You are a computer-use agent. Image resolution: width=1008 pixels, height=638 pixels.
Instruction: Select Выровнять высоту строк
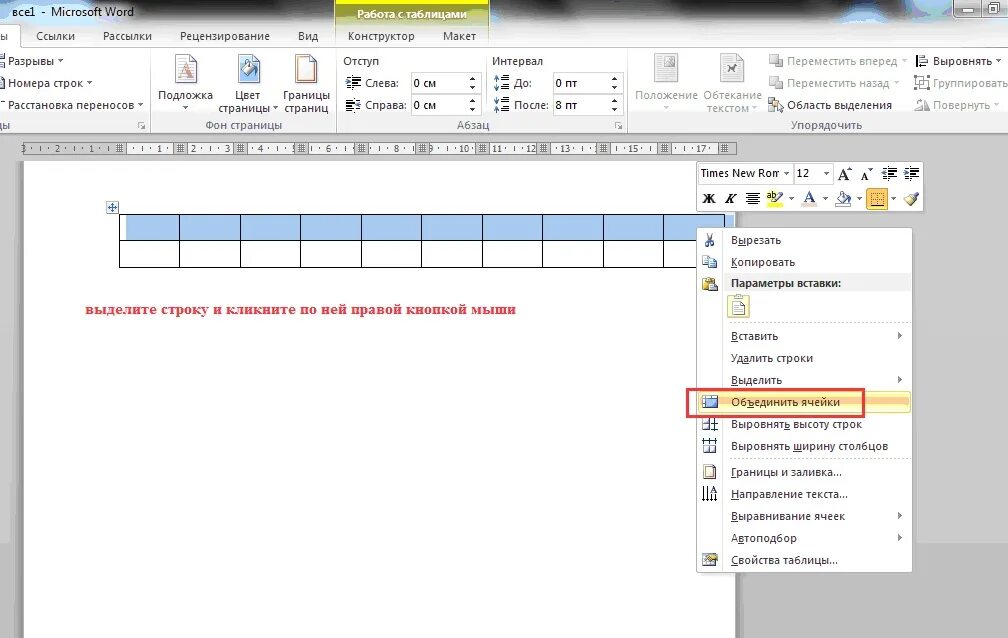pos(805,424)
